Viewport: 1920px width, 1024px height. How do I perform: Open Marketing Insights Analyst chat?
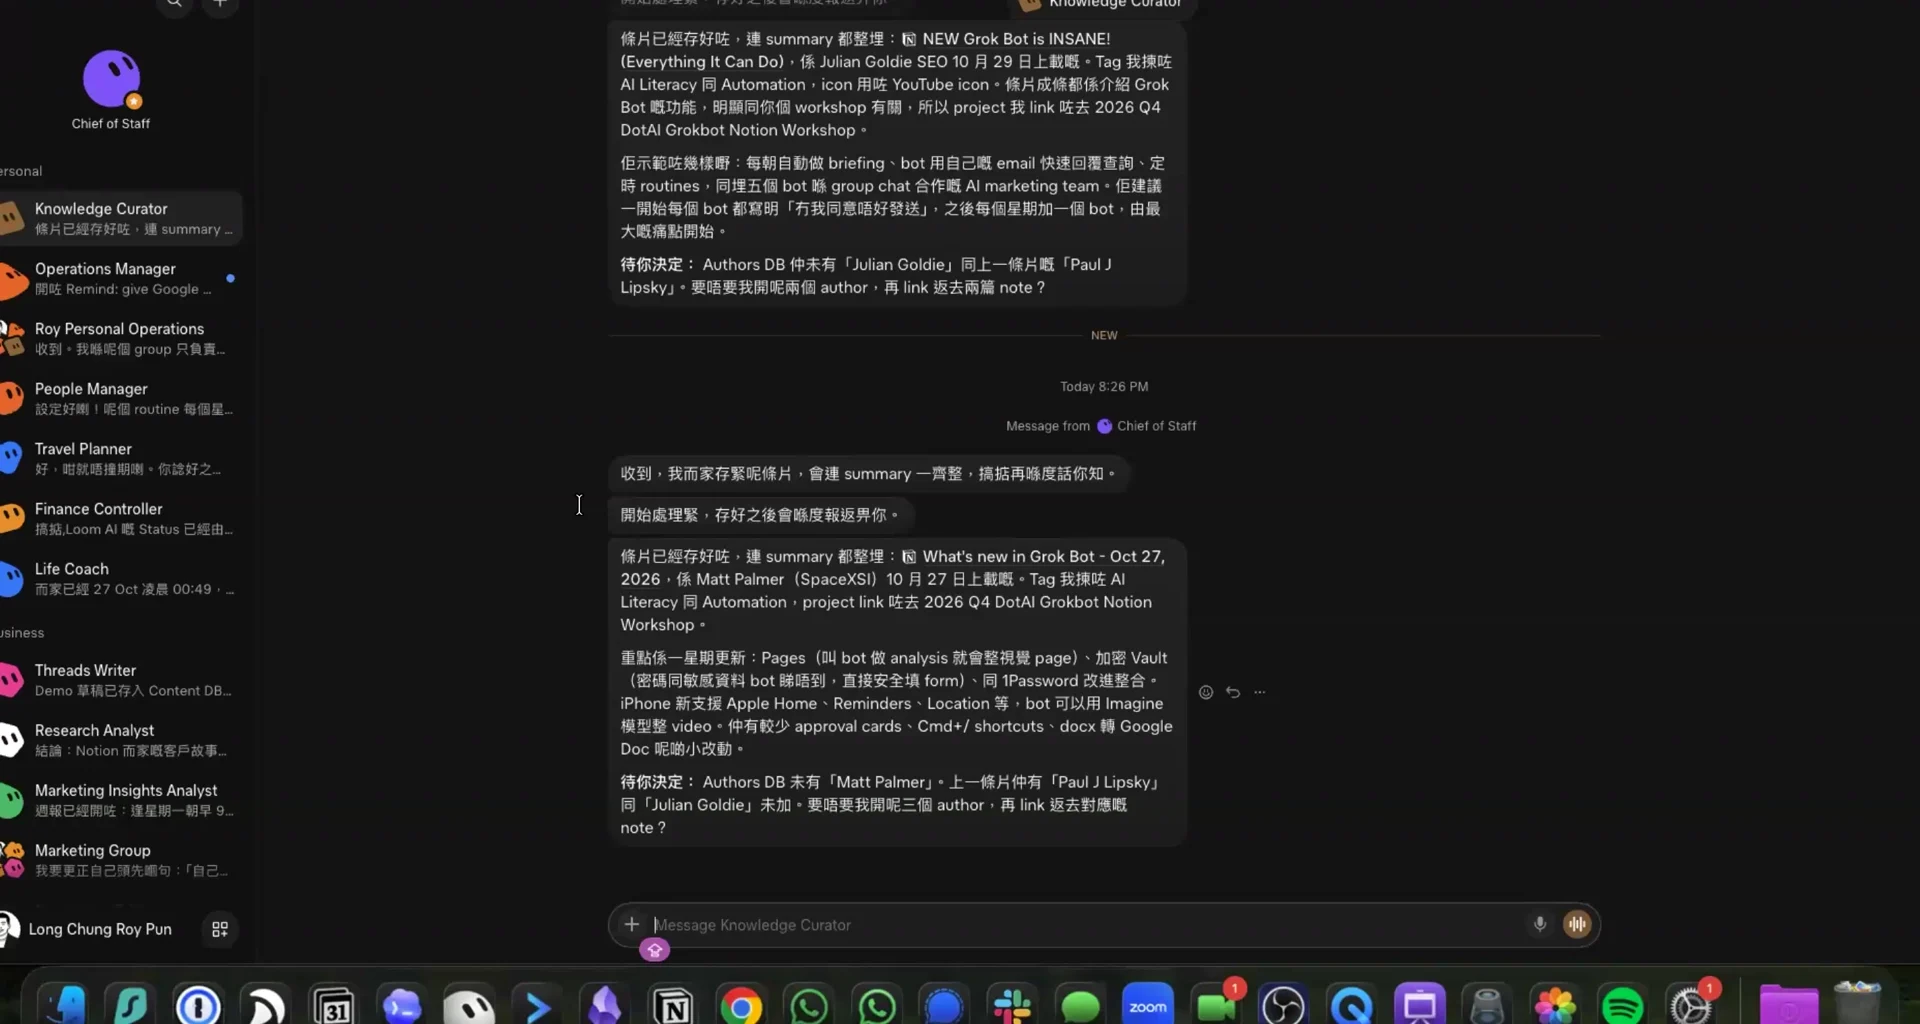click(x=121, y=800)
